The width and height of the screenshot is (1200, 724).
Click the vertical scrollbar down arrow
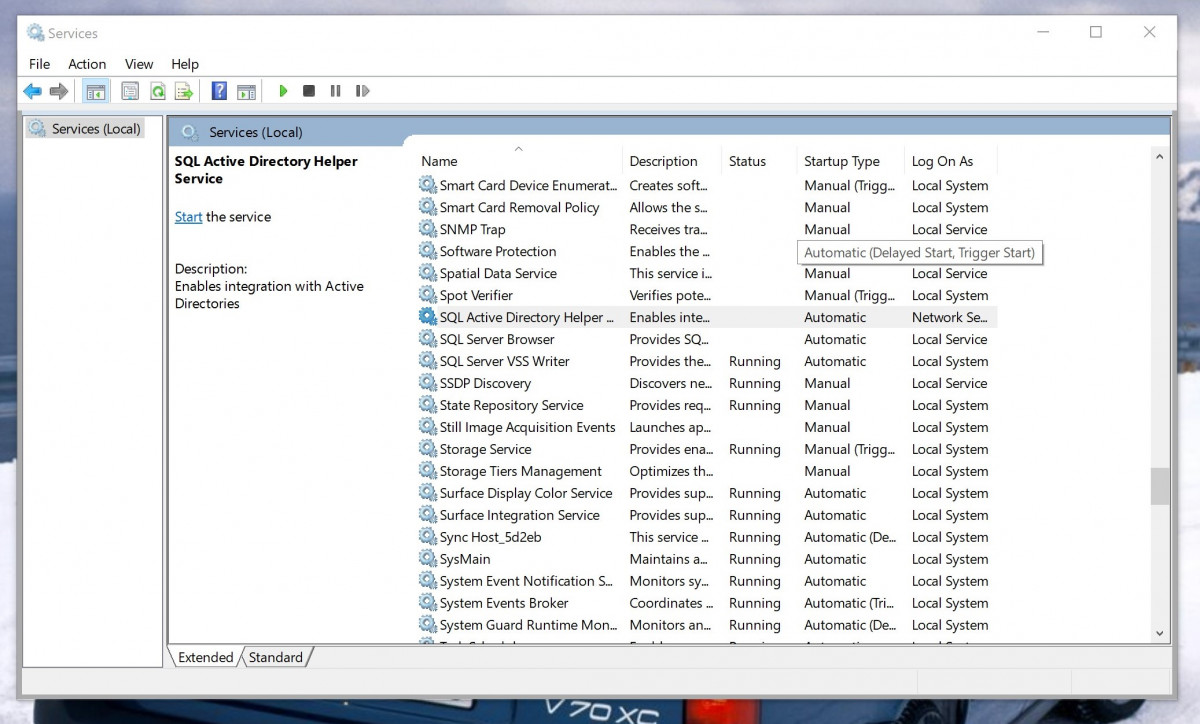pos(1160,633)
